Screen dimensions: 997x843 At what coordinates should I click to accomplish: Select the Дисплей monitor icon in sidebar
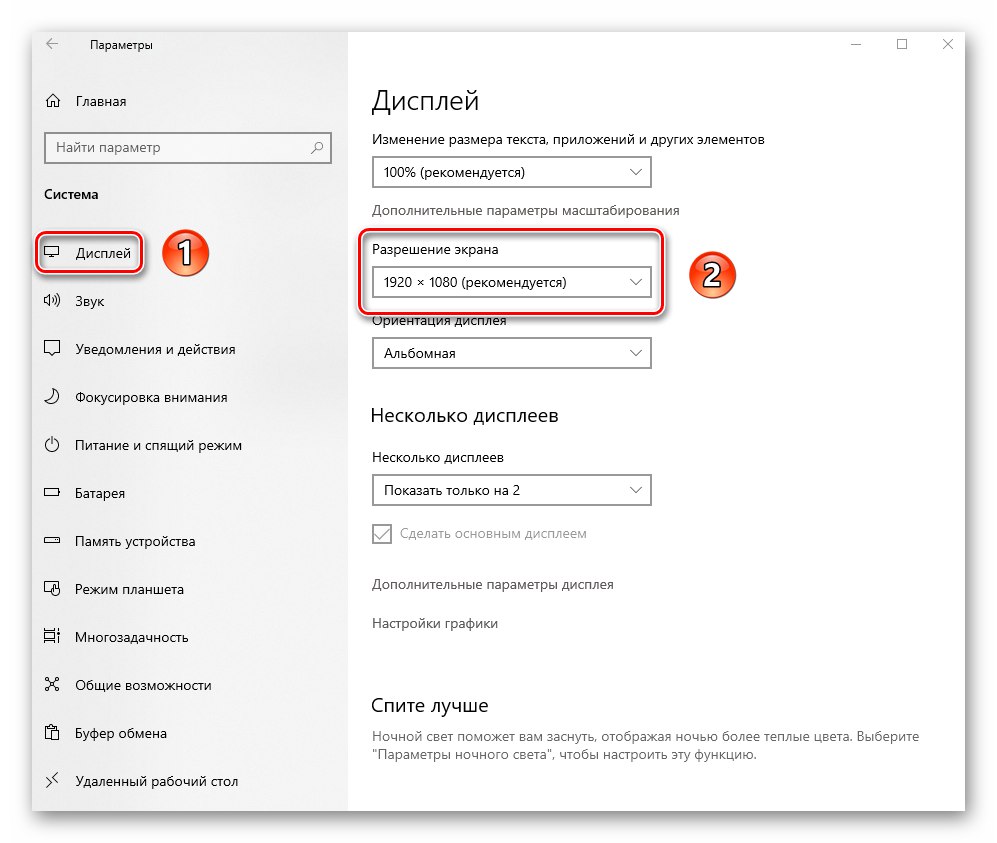pyautogui.click(x=53, y=253)
